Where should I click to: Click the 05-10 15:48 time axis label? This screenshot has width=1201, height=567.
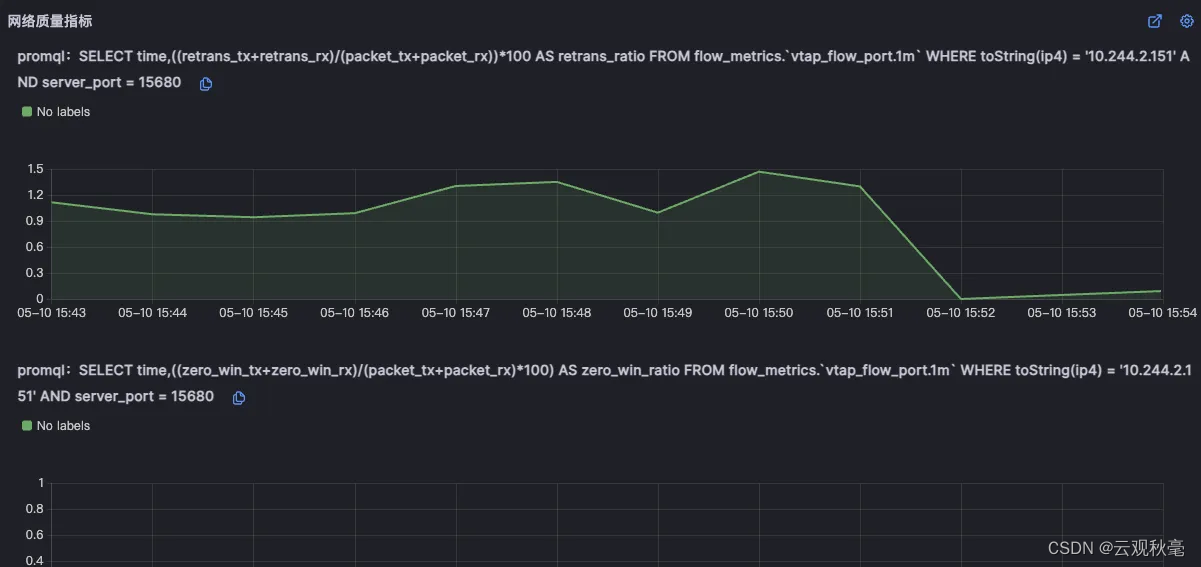coord(557,313)
